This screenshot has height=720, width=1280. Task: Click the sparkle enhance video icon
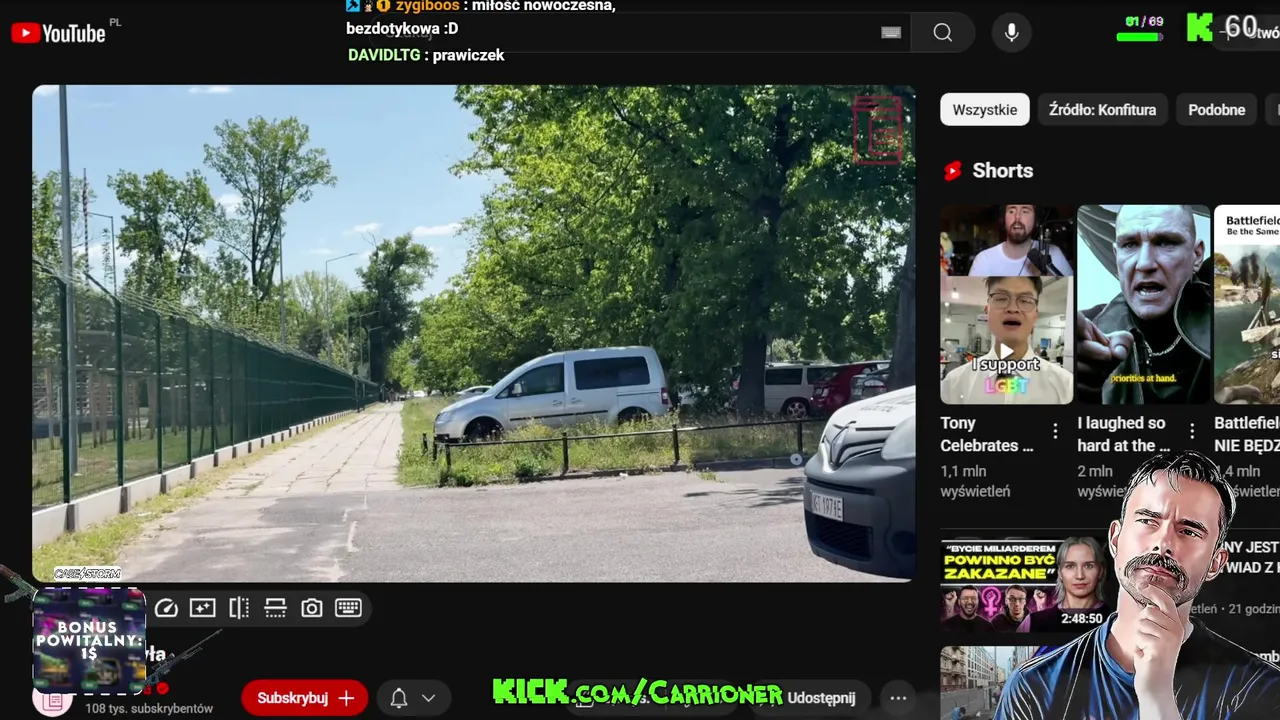[202, 608]
